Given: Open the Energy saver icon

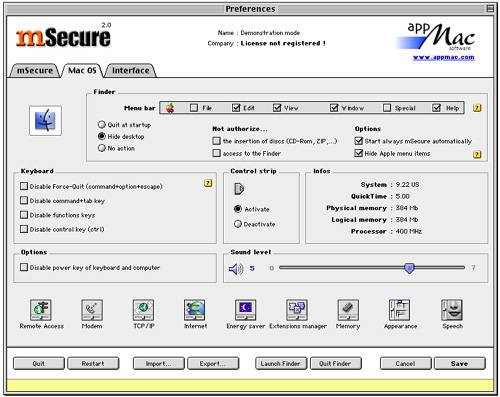Looking at the screenshot, I should (x=246, y=310).
